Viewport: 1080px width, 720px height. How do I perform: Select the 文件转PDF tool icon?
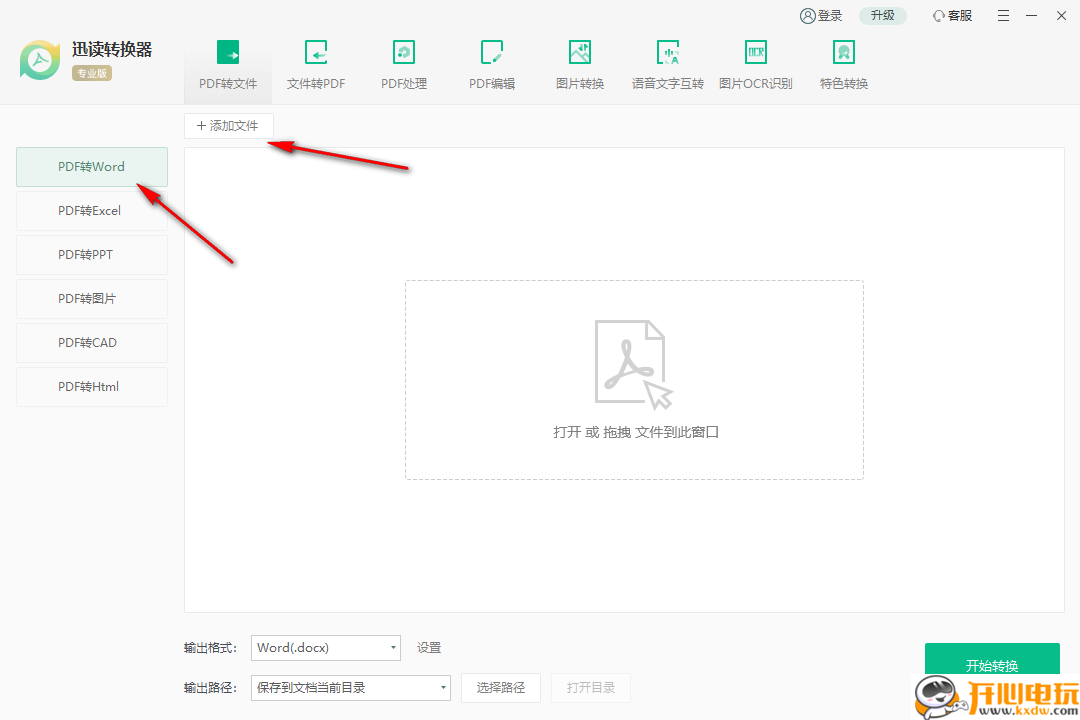315,63
